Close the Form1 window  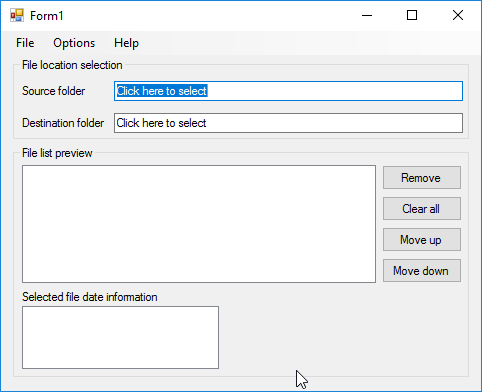(x=458, y=15)
